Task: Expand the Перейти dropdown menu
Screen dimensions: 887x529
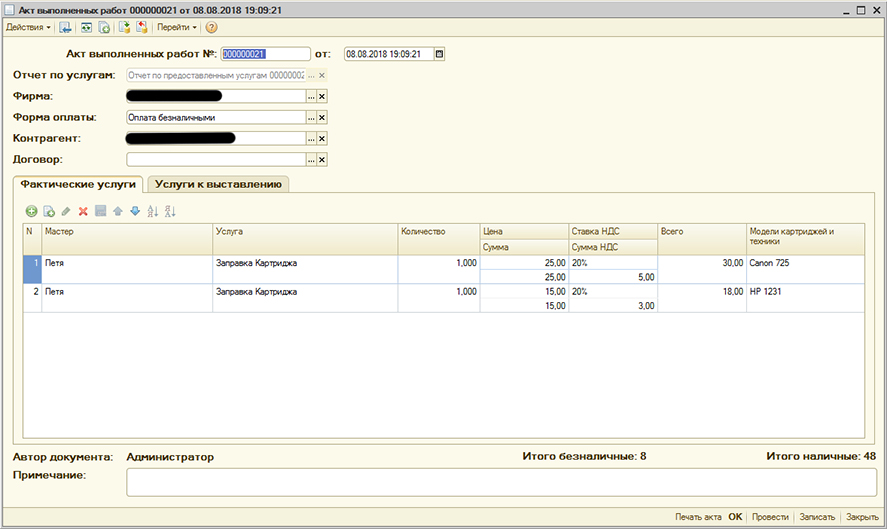Action: pyautogui.click(x=176, y=27)
